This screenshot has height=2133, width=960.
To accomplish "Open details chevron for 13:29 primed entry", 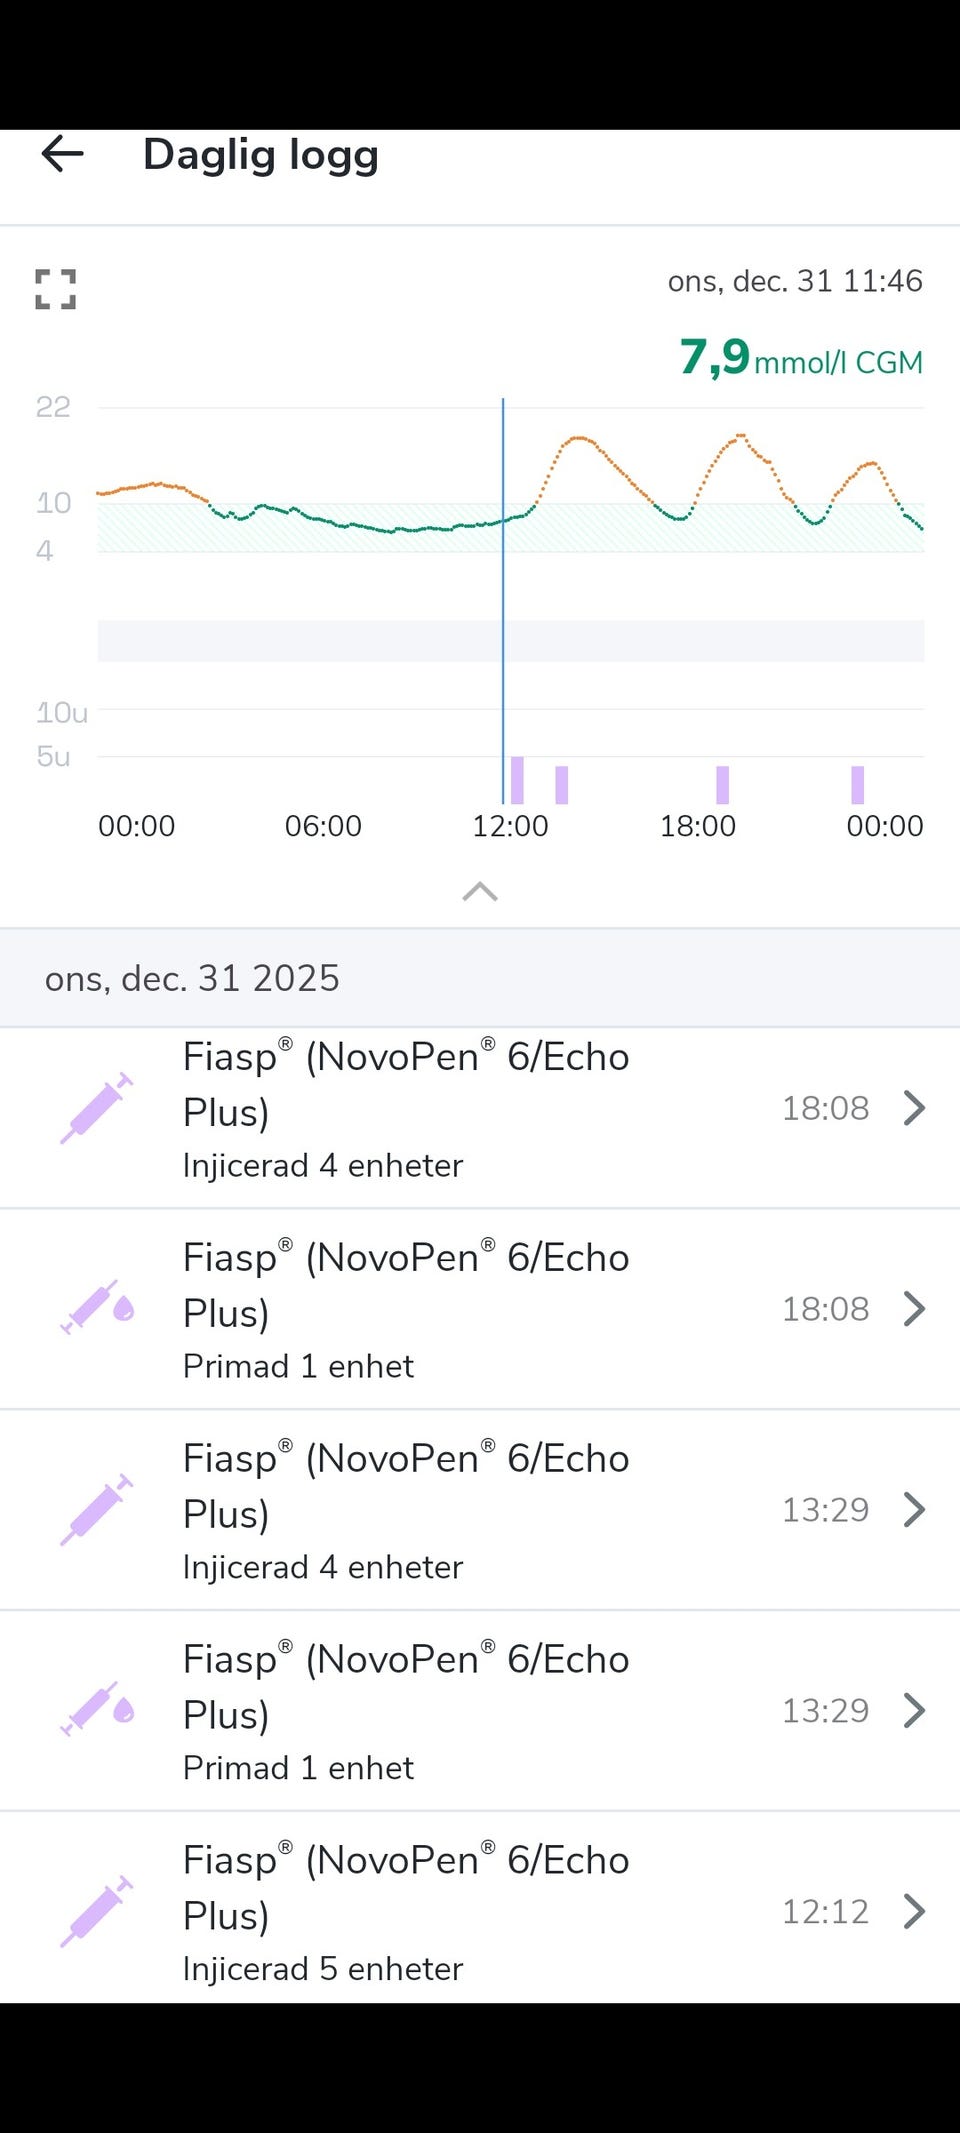I will (x=914, y=1710).
